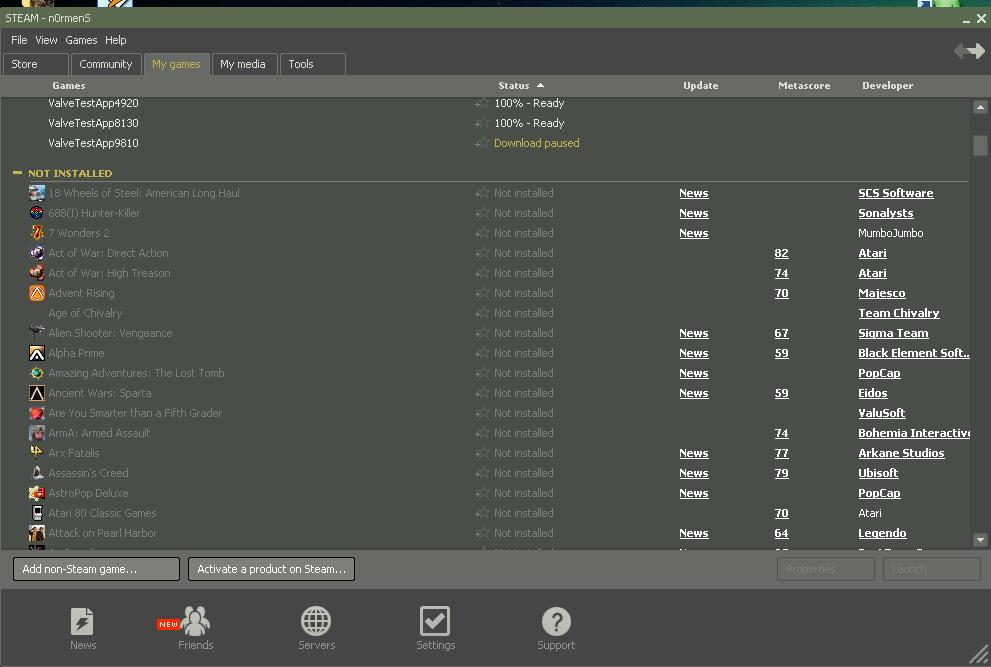
Task: Click the Atari 80 Classic Games icon
Action: [x=37, y=513]
